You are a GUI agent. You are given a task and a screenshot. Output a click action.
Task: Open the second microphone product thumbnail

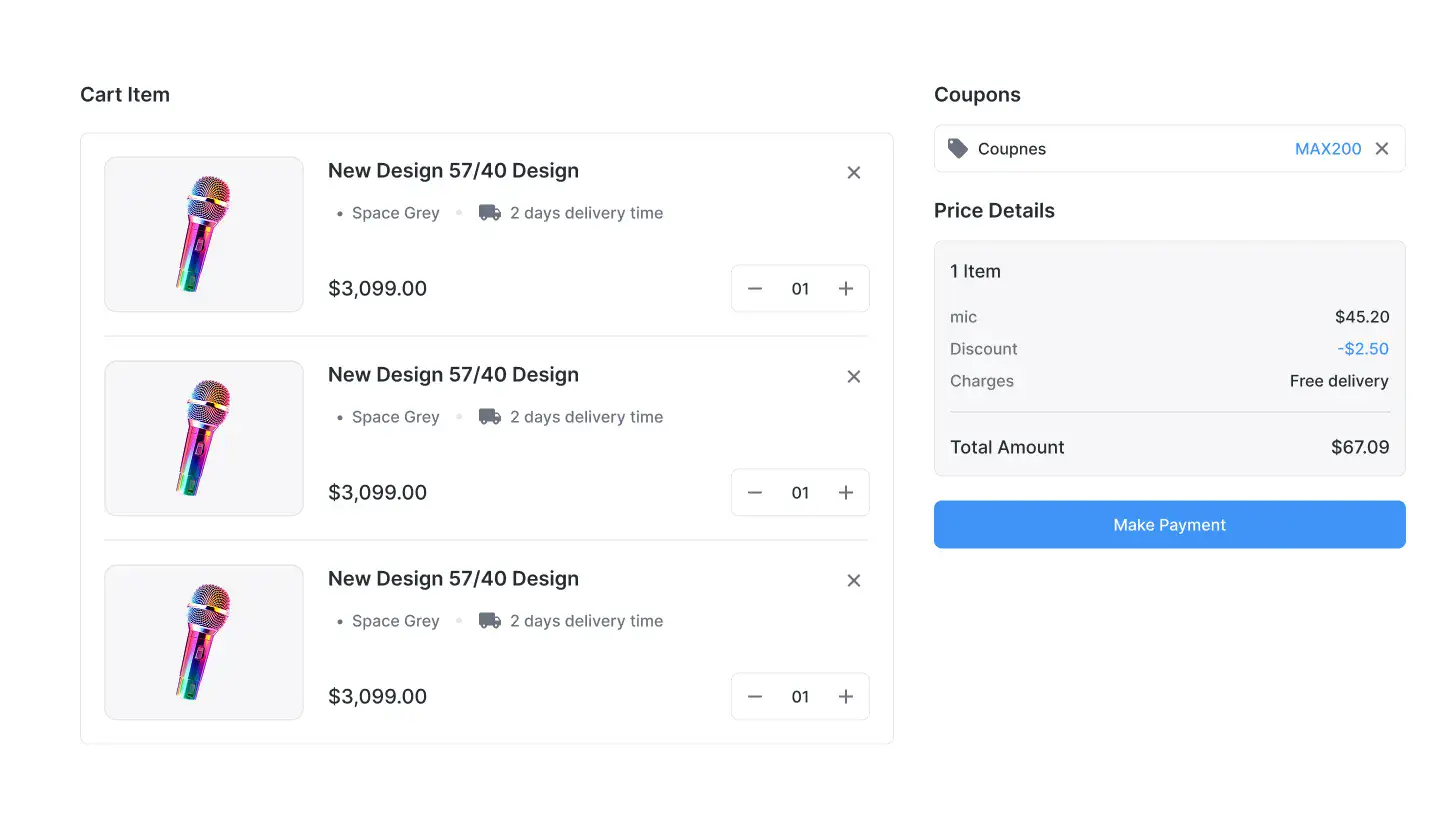pos(204,438)
